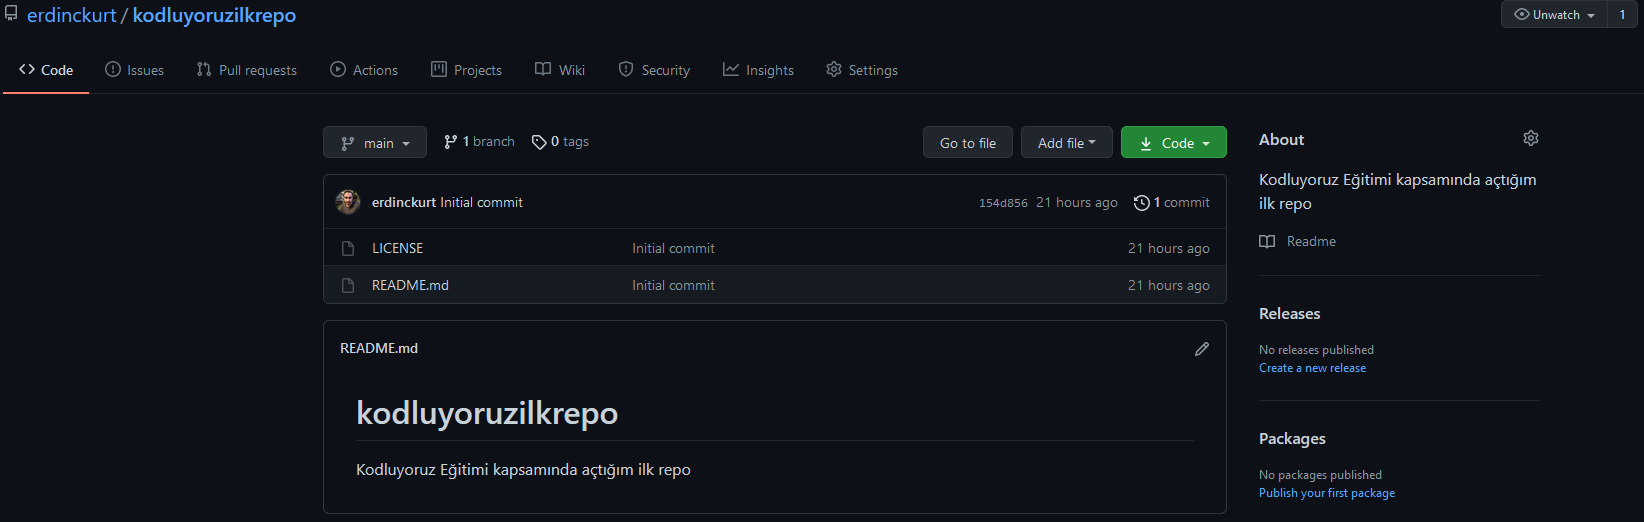Open the README.md file in file list
The width and height of the screenshot is (1644, 522).
click(x=410, y=285)
